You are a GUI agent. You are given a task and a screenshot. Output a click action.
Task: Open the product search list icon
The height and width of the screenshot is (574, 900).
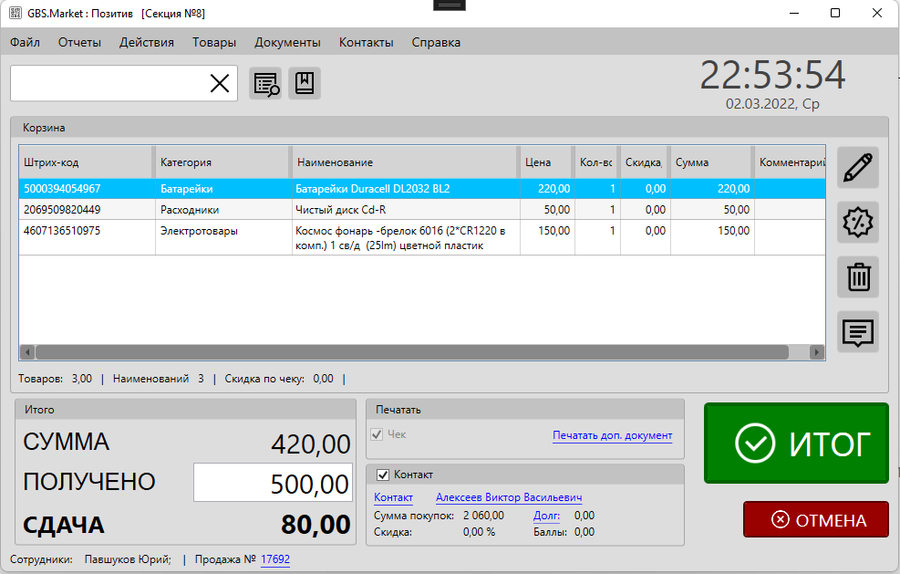266,84
